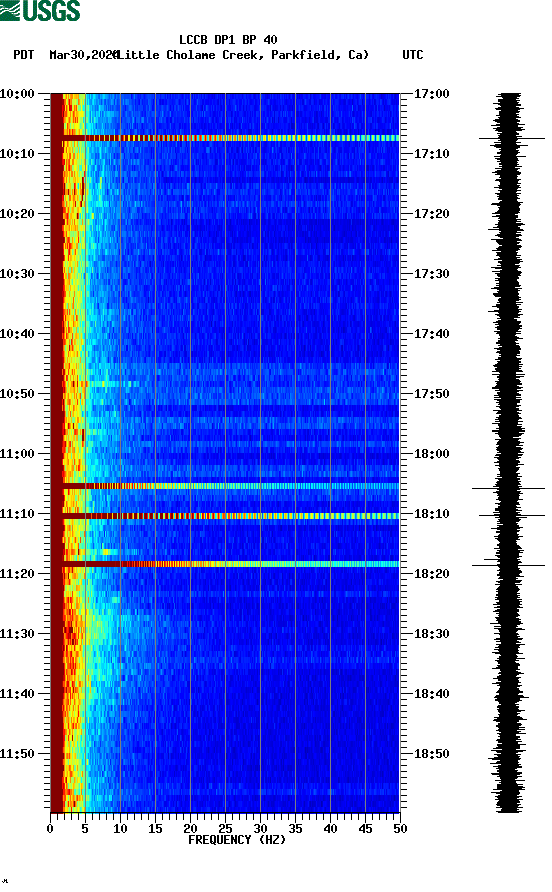Image resolution: width=552 pixels, height=892 pixels.
Task: Click the '40' frequency axis tick
Action: click(330, 829)
